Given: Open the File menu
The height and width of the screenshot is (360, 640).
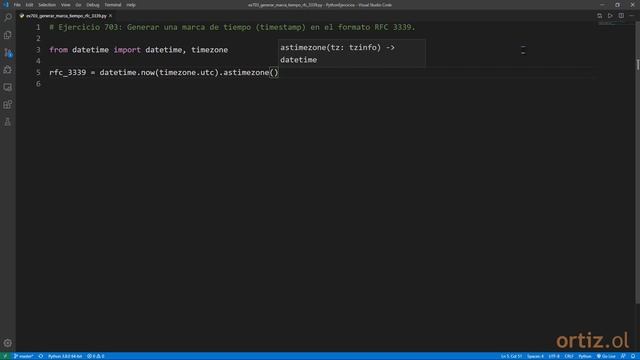Looking at the screenshot, I should (17, 5).
